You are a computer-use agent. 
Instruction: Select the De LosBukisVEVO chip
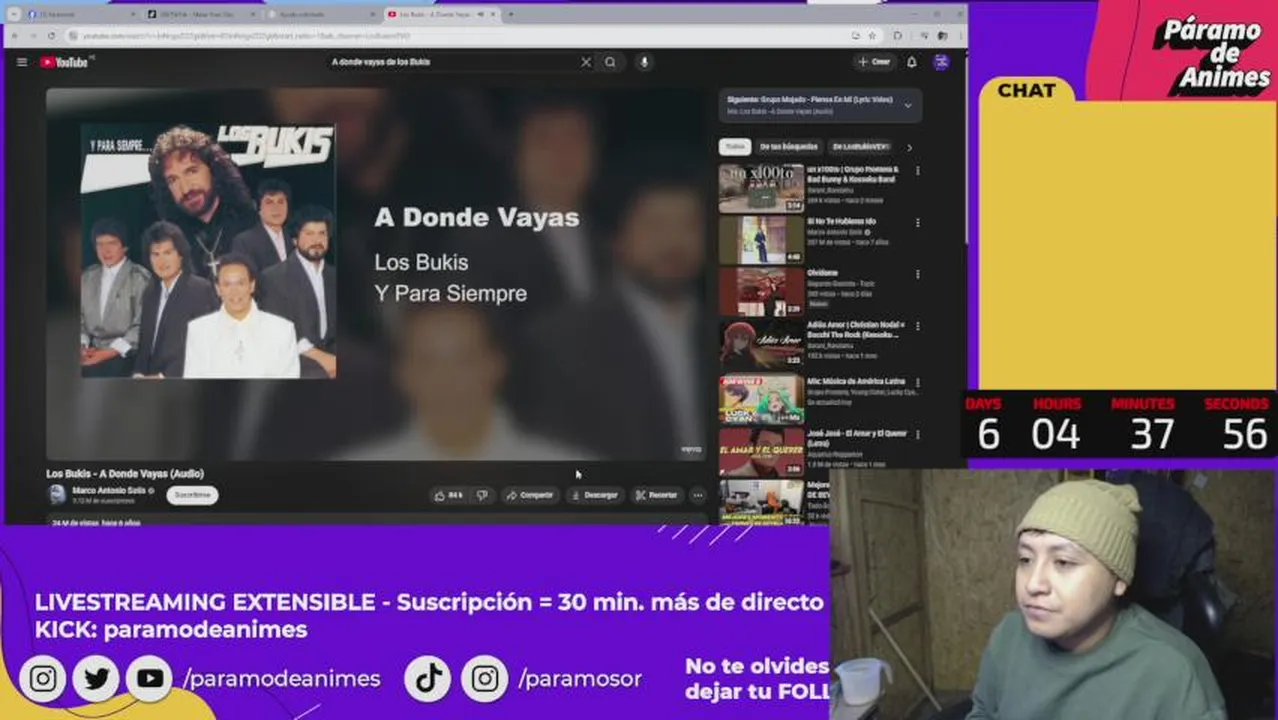coord(861,147)
